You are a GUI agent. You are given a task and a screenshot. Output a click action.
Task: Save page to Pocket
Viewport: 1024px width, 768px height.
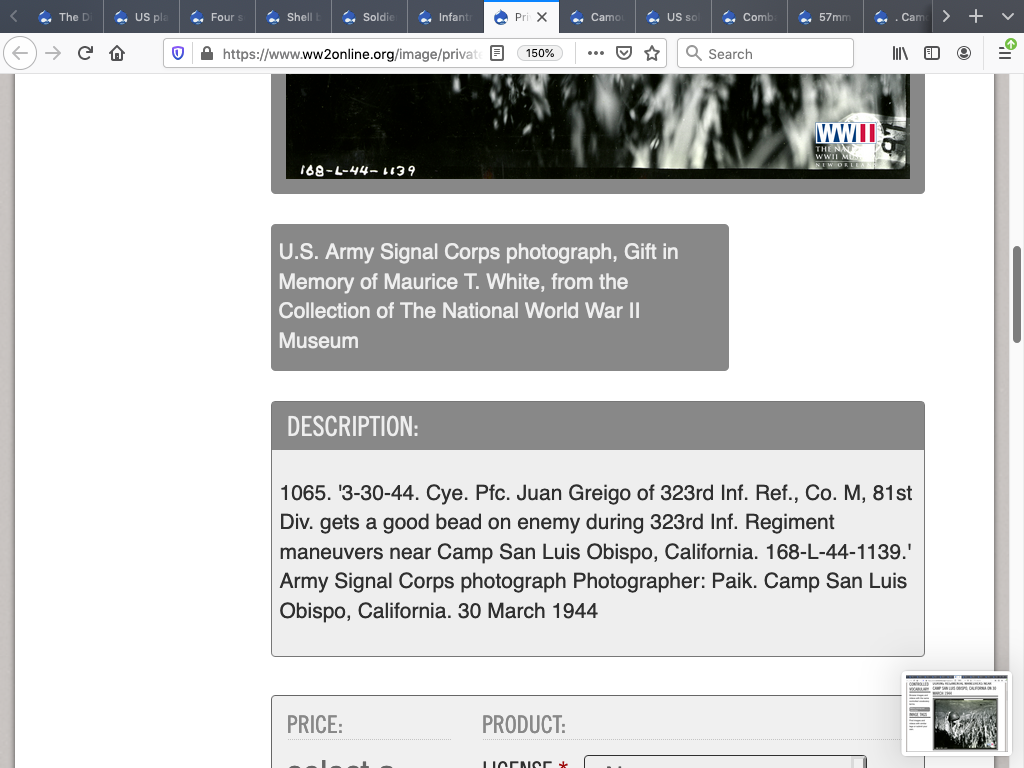coord(624,54)
